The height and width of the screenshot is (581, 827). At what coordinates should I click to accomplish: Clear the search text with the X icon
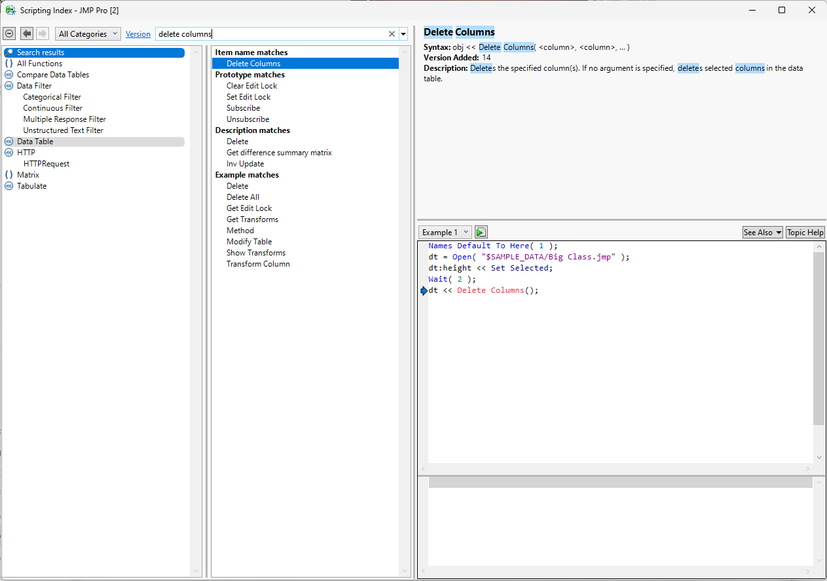pos(392,34)
